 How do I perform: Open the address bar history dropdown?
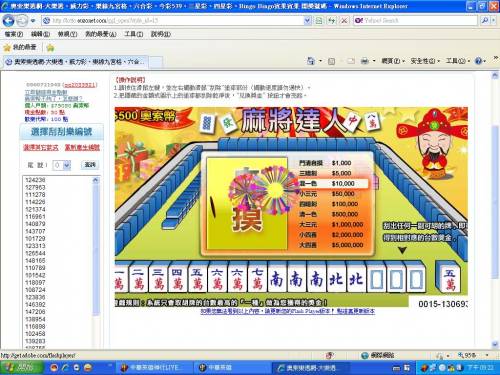click(x=307, y=21)
